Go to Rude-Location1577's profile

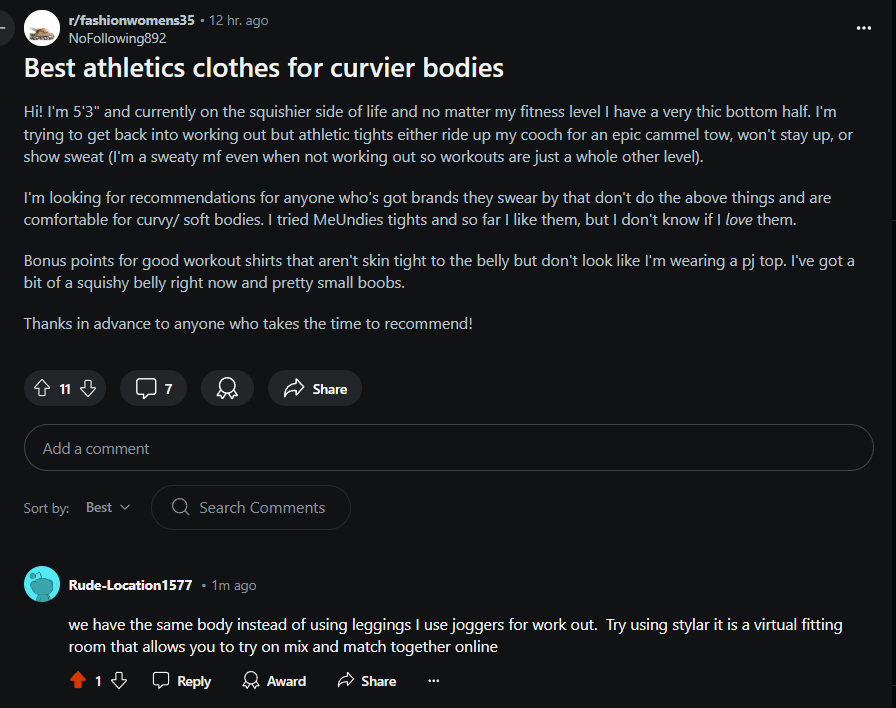[130, 585]
